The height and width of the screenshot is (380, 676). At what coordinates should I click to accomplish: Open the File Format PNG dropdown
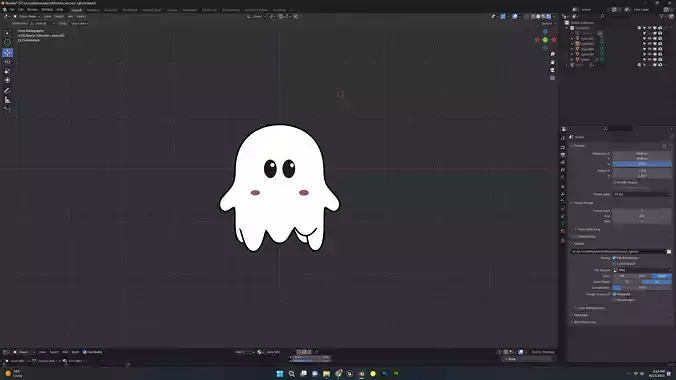point(642,270)
